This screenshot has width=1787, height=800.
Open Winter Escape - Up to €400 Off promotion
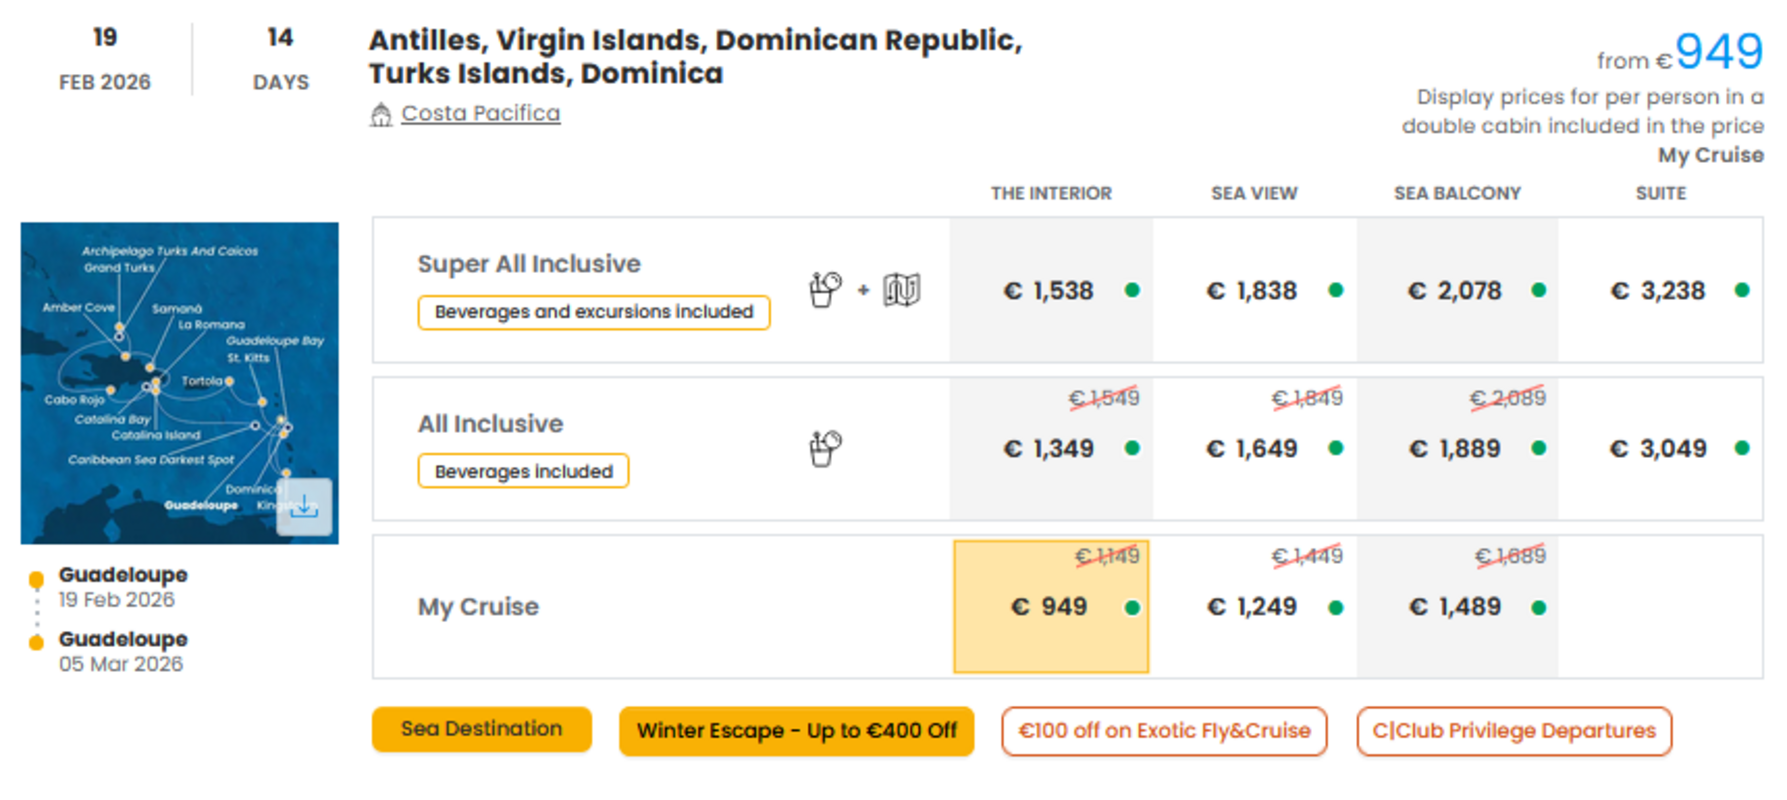coord(797,731)
